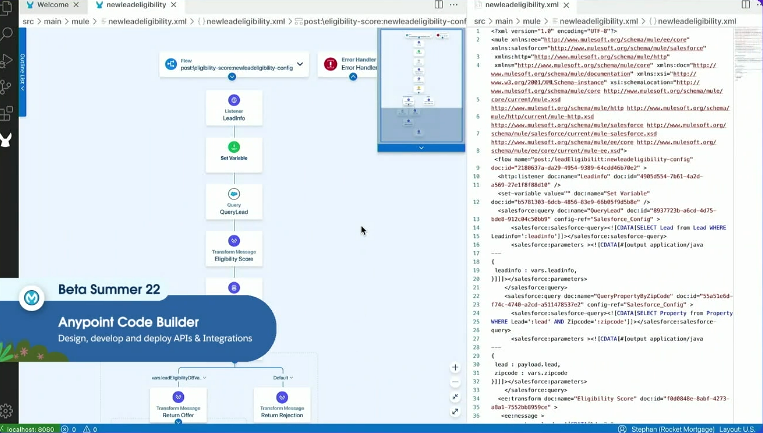Expand chevron beneath Return Offer node
This screenshot has height=433, width=763.
(179, 421)
